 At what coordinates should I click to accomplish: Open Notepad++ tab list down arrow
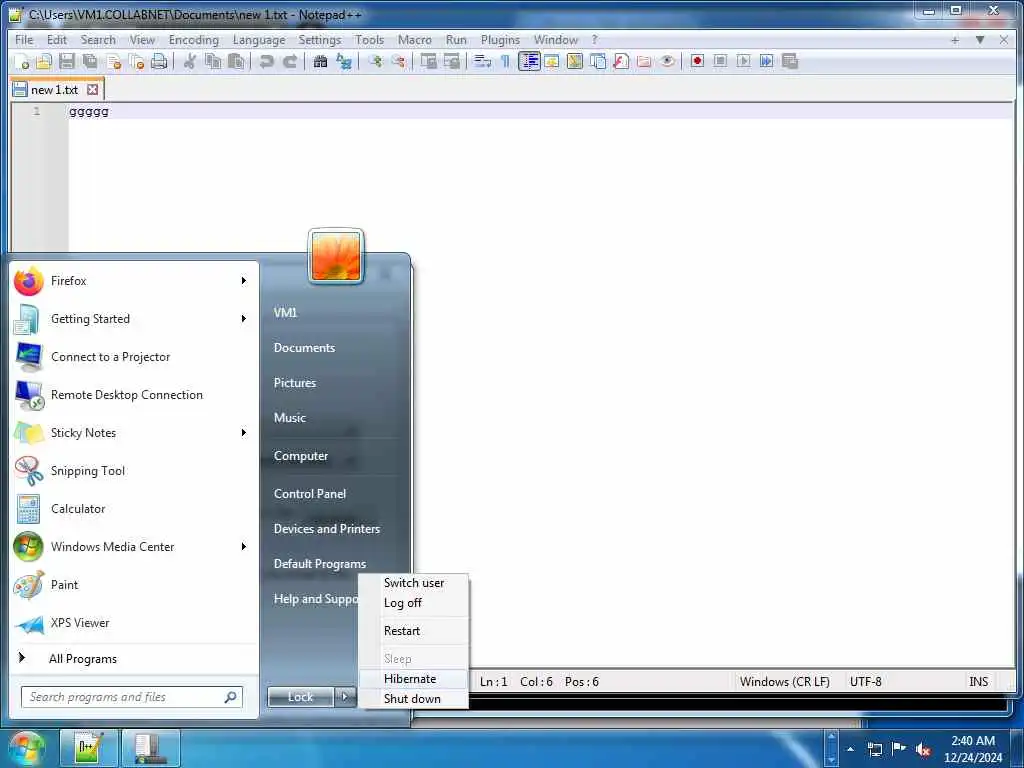(980, 40)
